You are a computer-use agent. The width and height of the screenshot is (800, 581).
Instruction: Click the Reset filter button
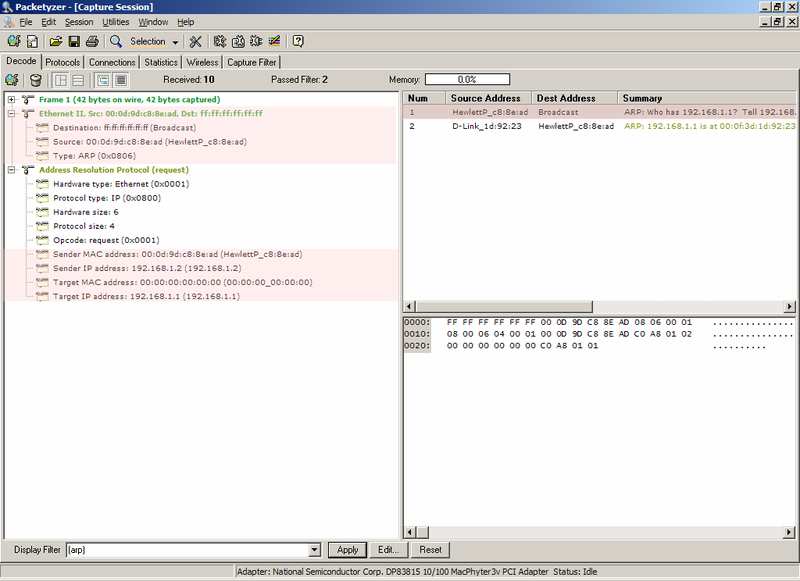pos(430,550)
